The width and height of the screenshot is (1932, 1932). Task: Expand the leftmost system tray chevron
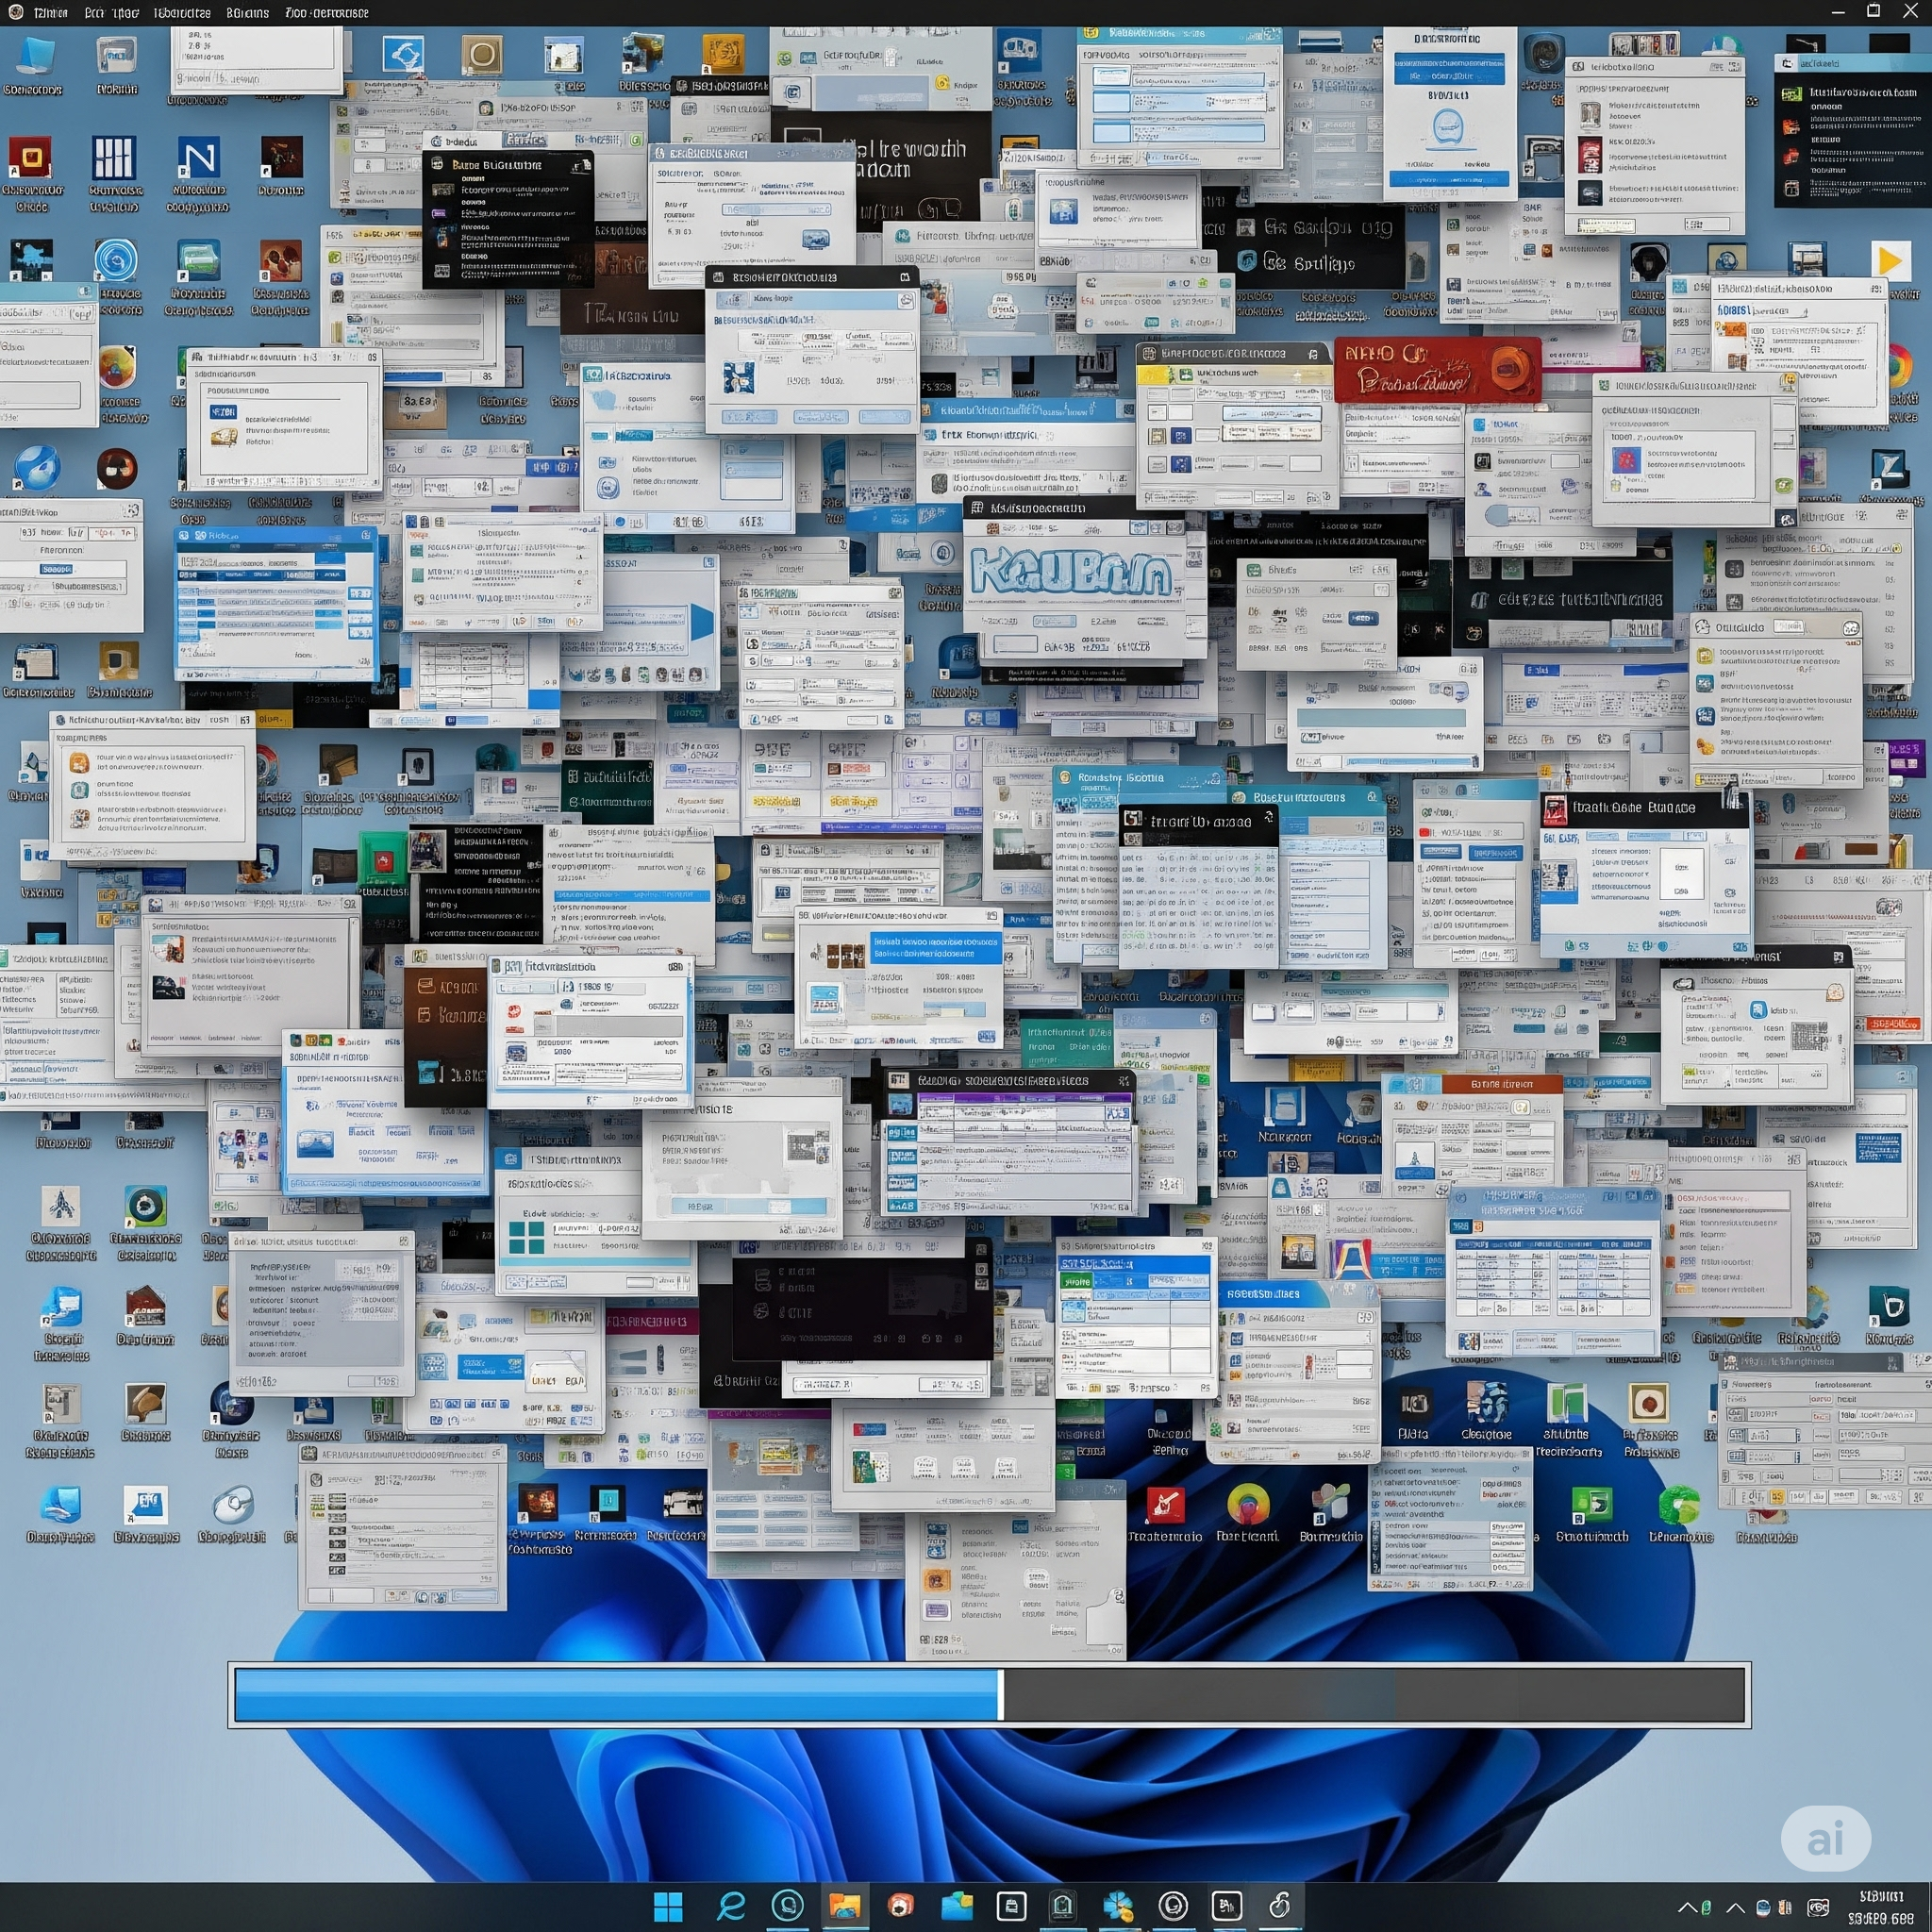[x=1688, y=1908]
